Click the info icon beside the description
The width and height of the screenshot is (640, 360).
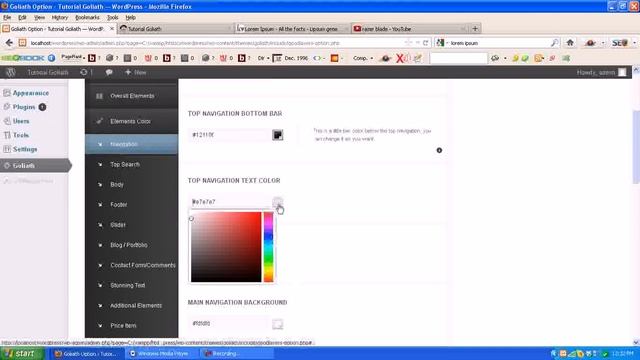[x=439, y=150]
